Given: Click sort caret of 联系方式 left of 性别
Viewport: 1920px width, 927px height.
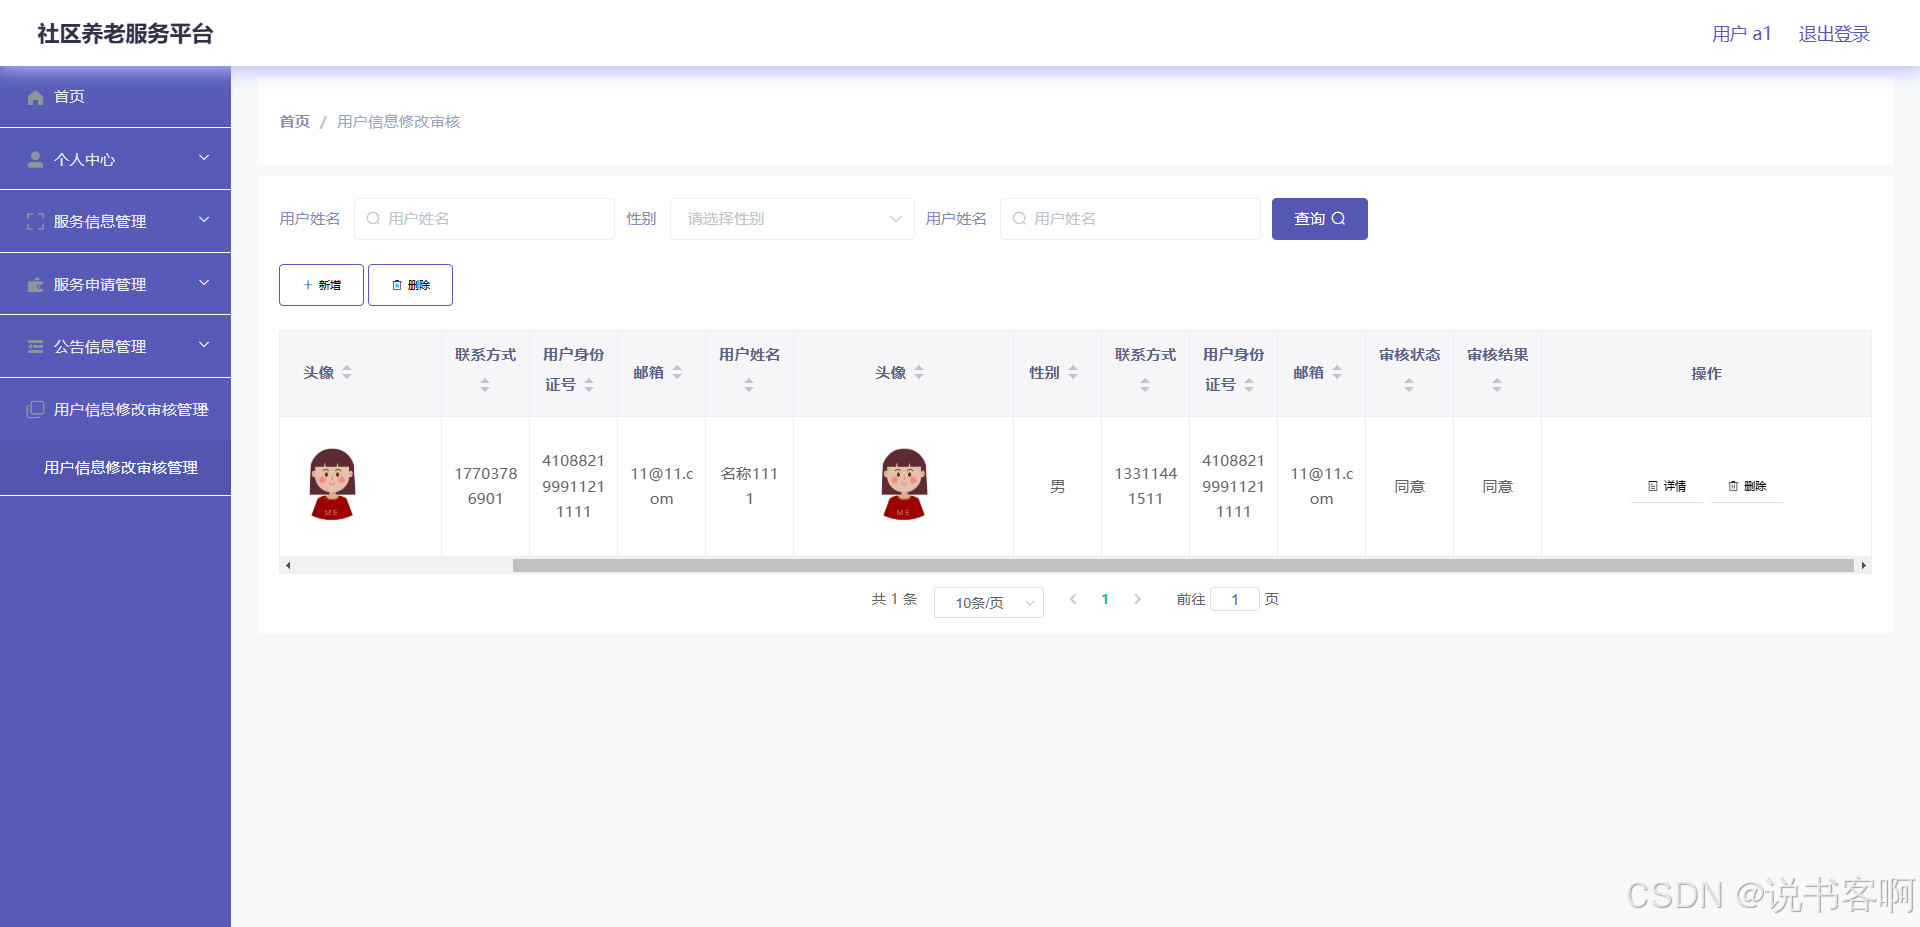Looking at the screenshot, I should click(x=485, y=385).
